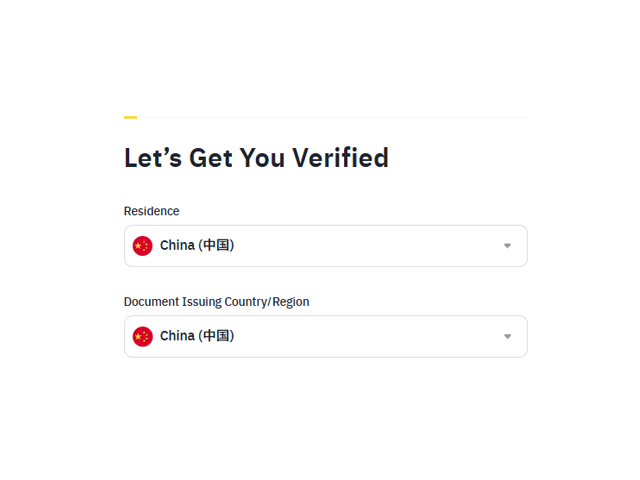Click the Residence field label
The image size is (640, 480).
151,211
